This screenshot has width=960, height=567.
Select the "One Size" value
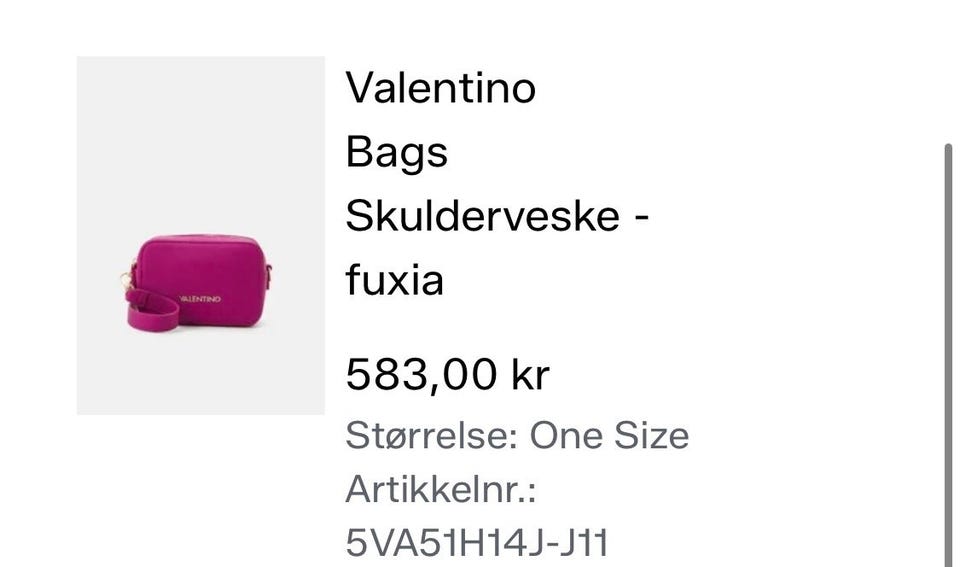[609, 436]
